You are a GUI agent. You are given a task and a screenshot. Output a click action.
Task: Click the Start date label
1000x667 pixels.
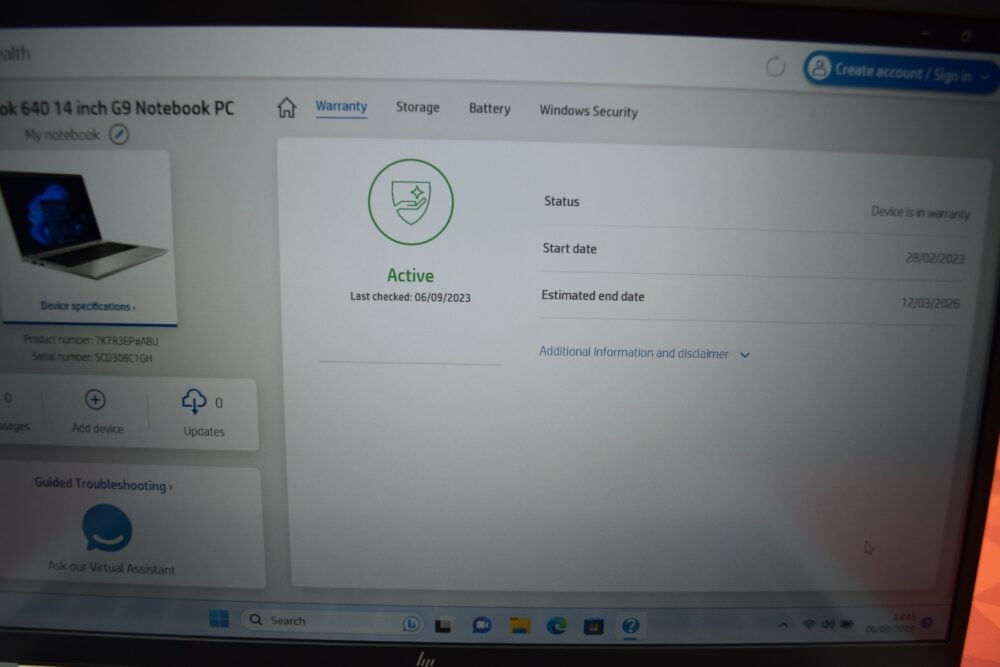click(570, 249)
